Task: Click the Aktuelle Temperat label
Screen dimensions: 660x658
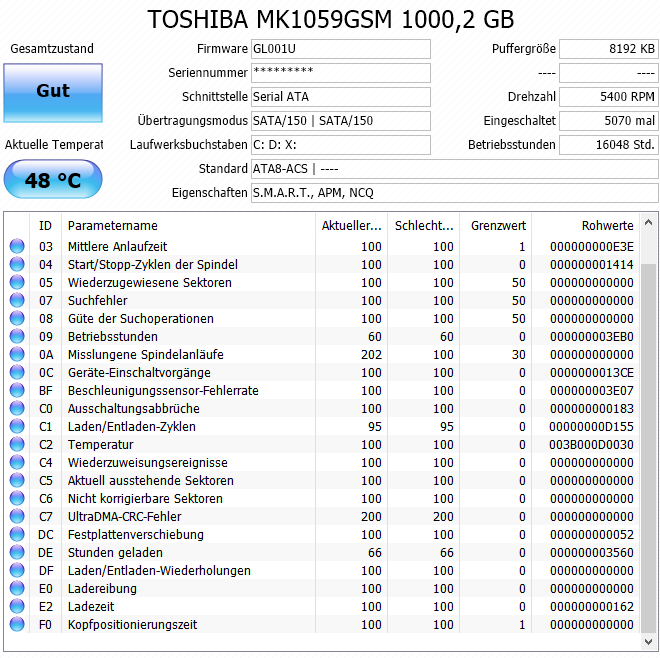Action: coord(54,145)
